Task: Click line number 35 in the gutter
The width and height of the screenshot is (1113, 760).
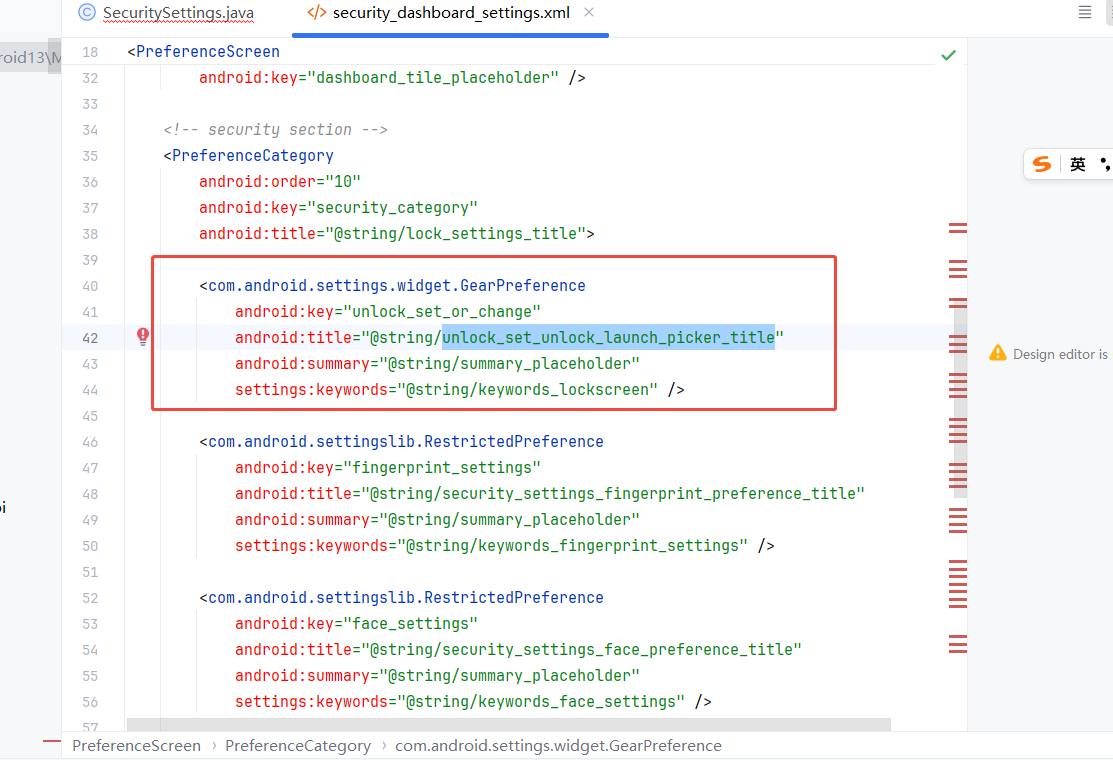Action: tap(90, 156)
